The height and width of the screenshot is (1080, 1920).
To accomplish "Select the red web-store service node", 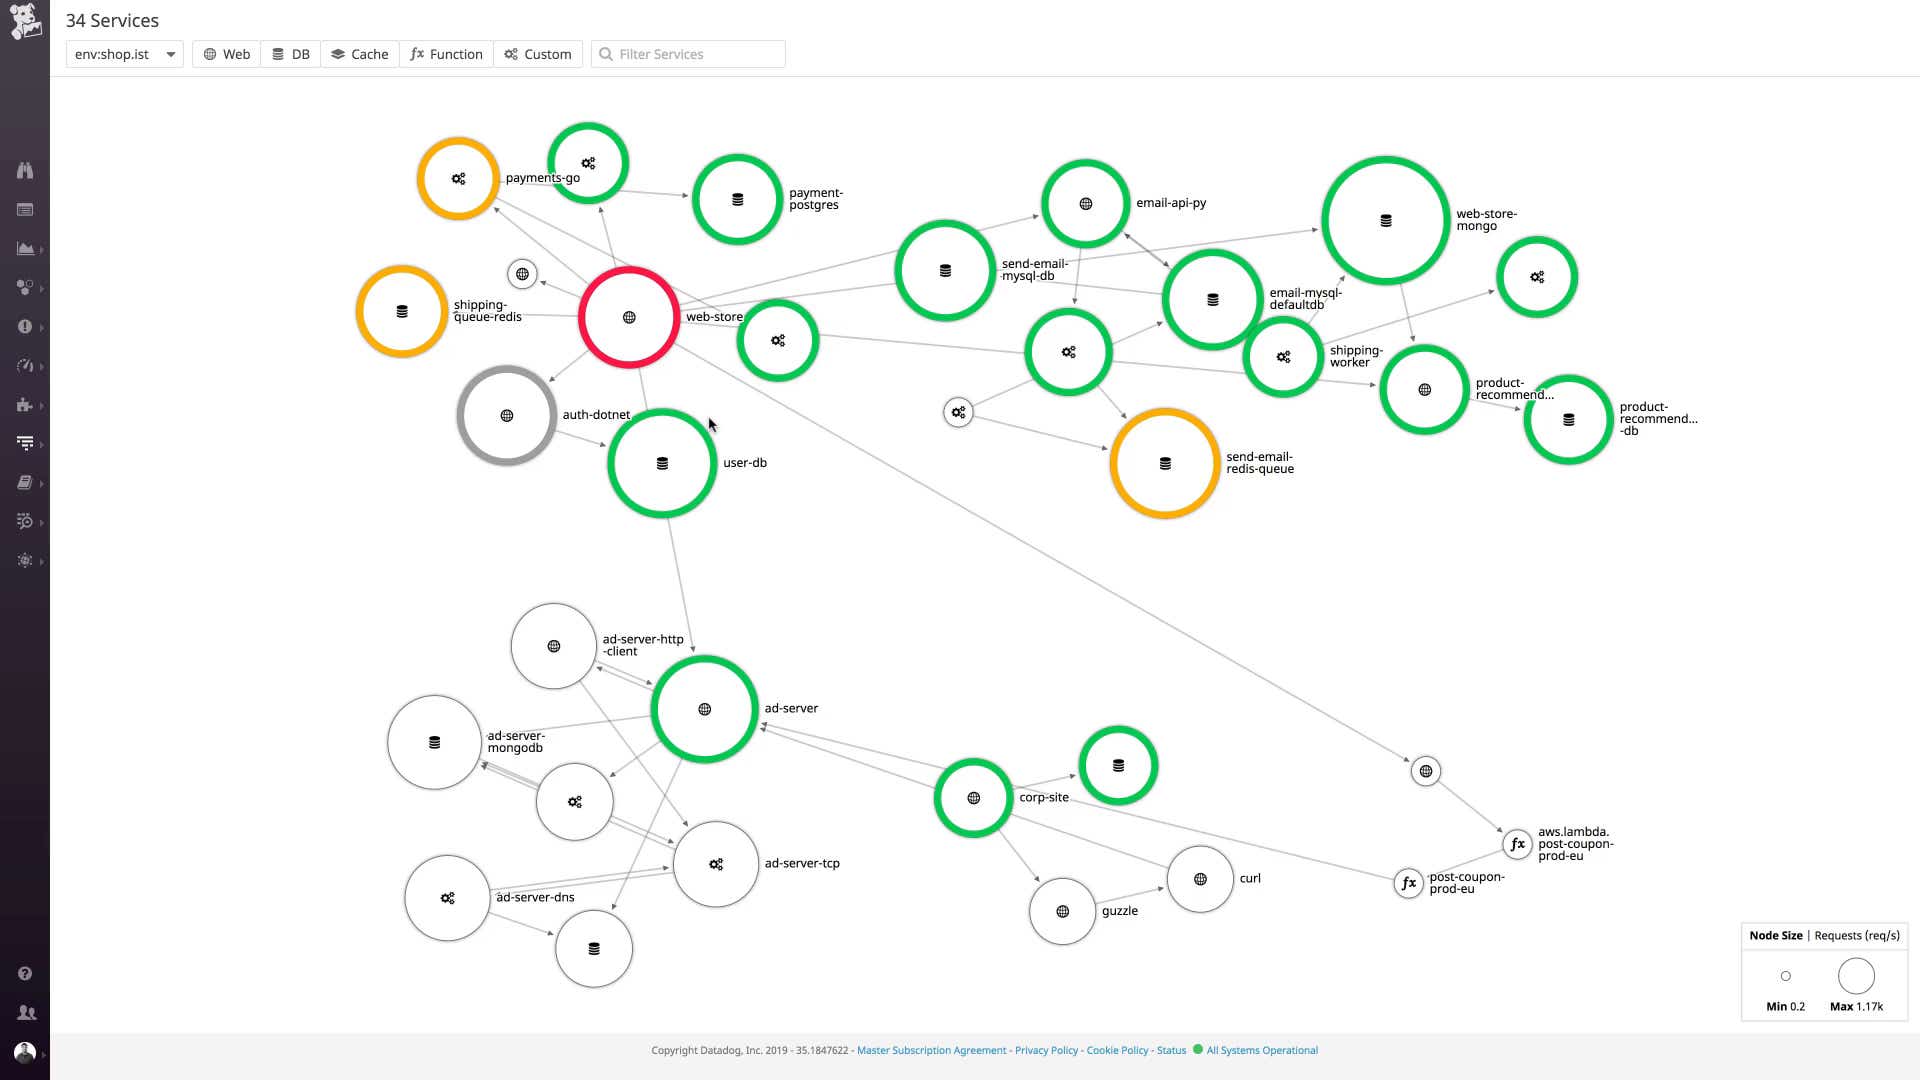I will pos(629,317).
